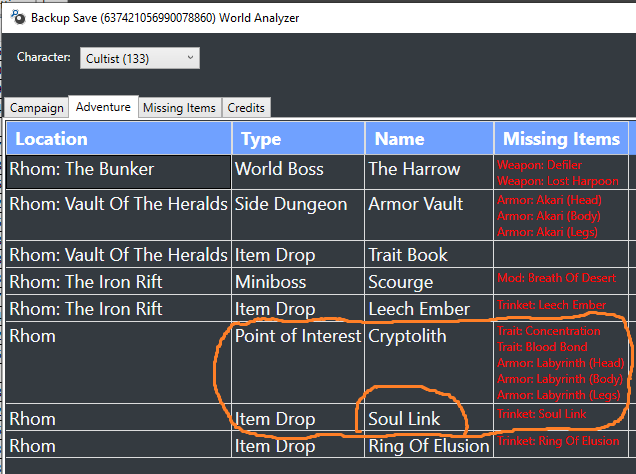Click the World Analyzer app icon in title bar

coord(18,17)
